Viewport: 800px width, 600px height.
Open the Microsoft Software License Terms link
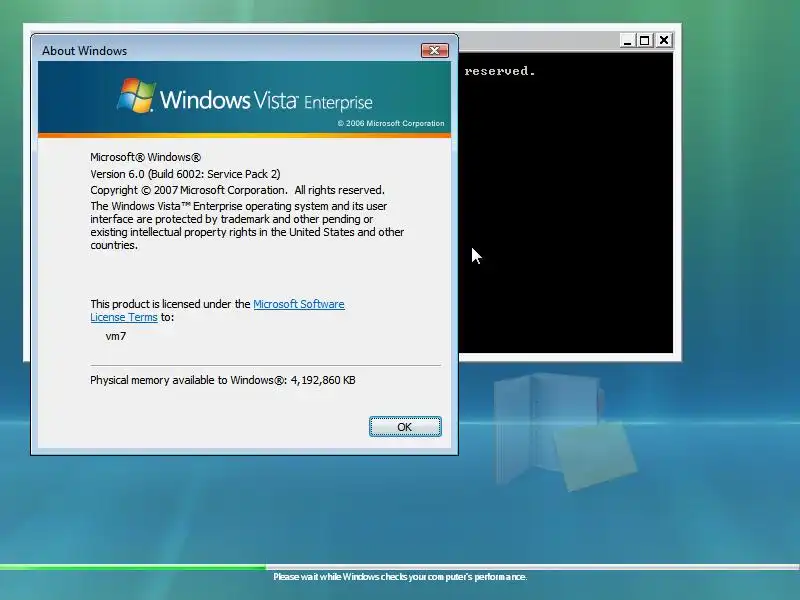tap(217, 310)
